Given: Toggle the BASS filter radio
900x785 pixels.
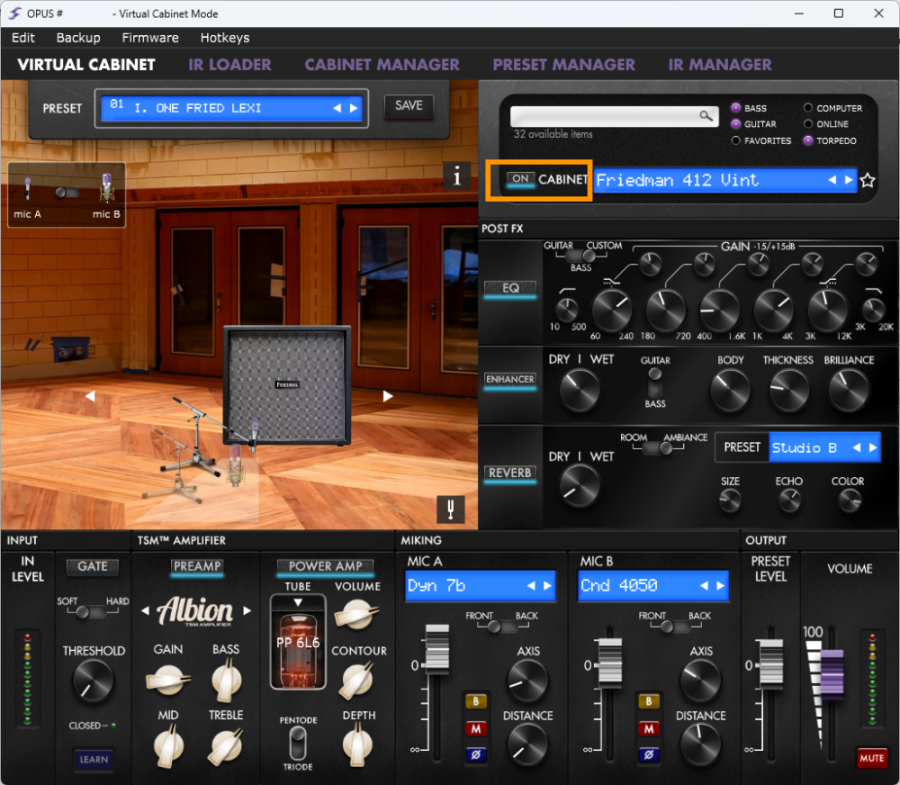Looking at the screenshot, I should [735, 108].
